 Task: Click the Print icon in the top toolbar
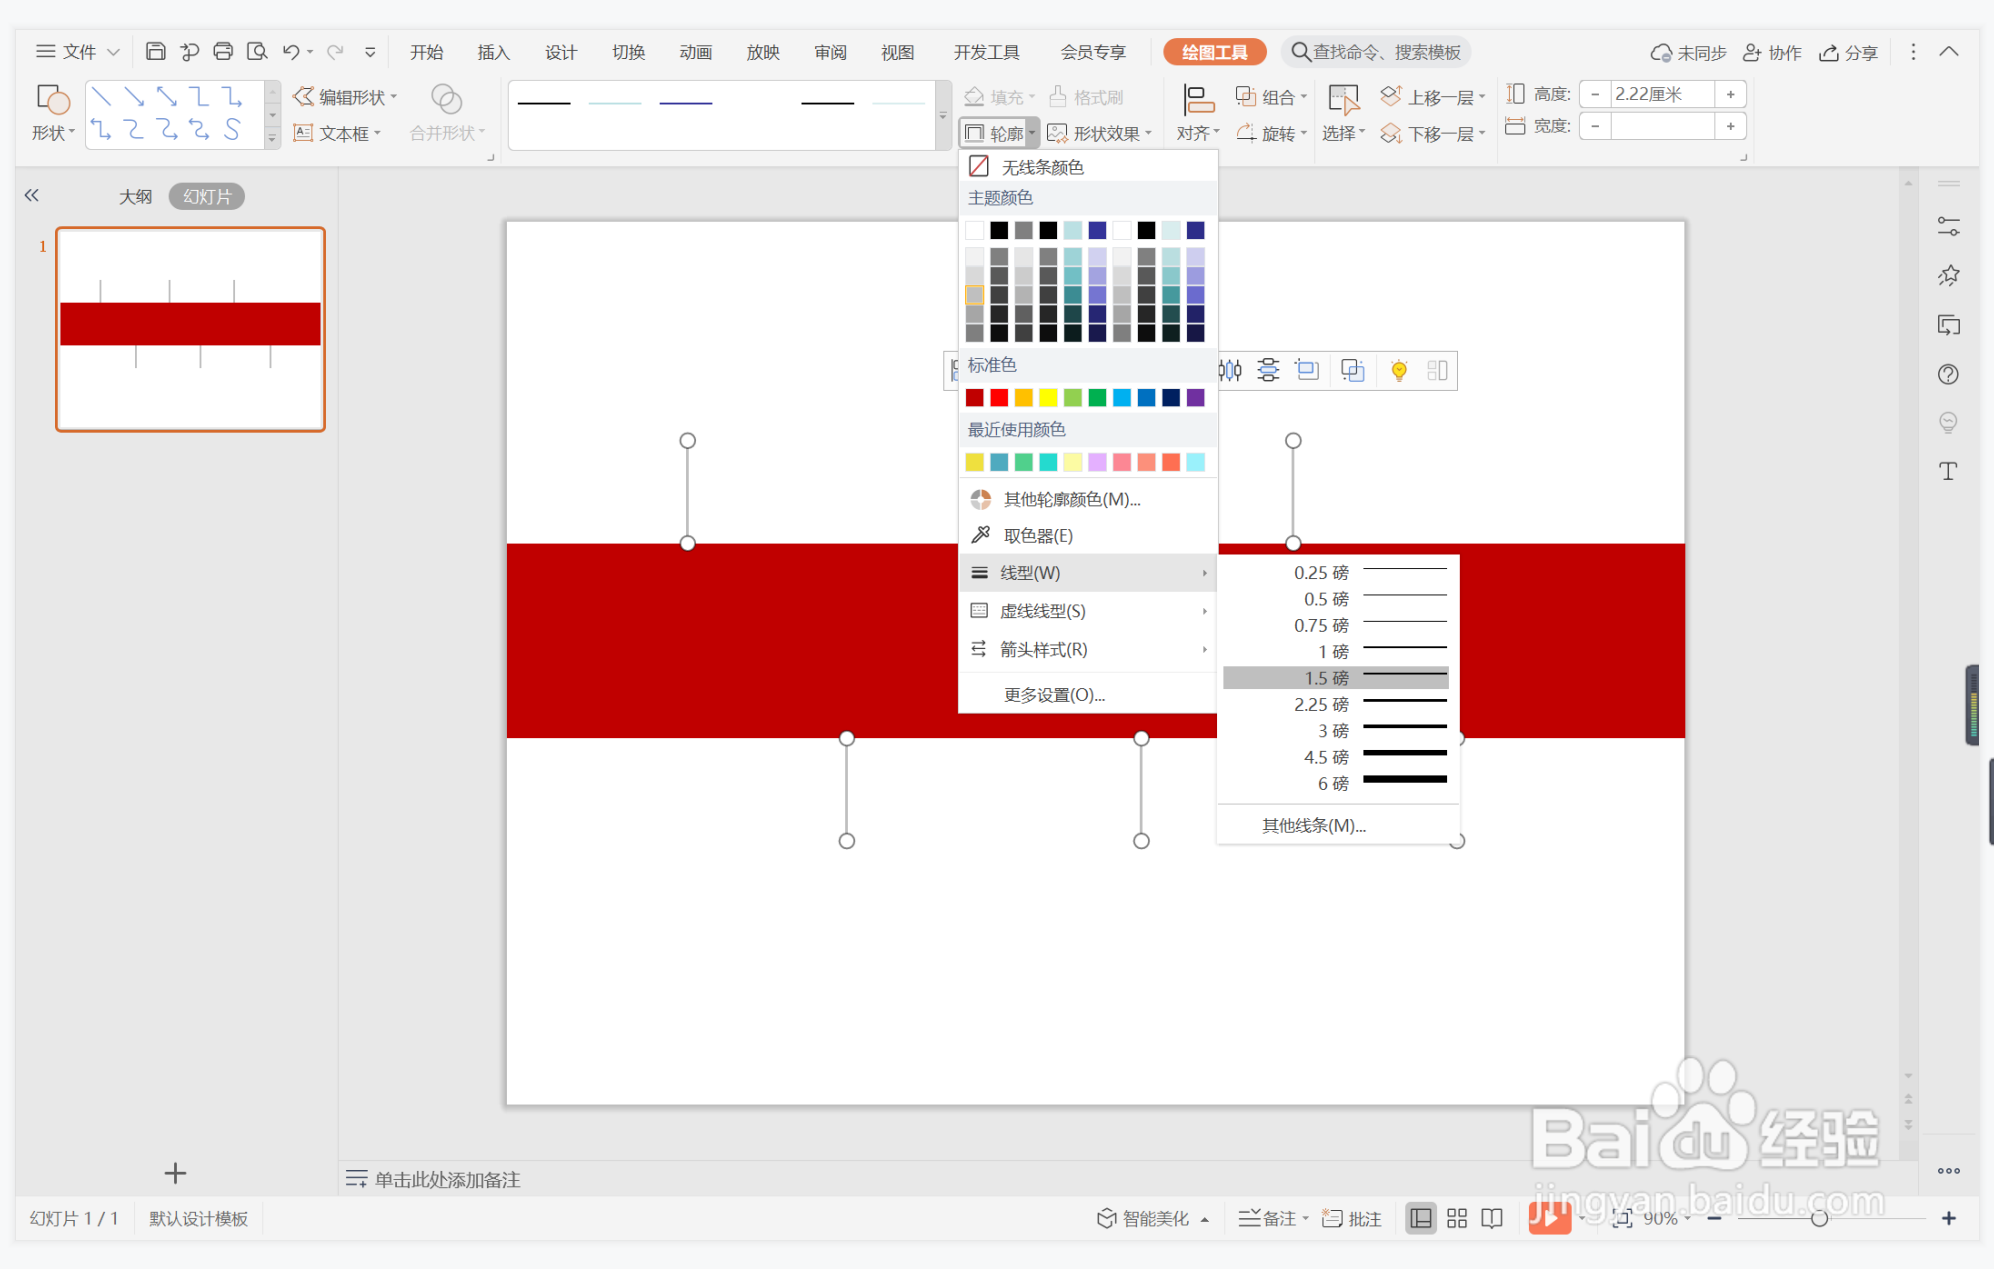point(223,52)
